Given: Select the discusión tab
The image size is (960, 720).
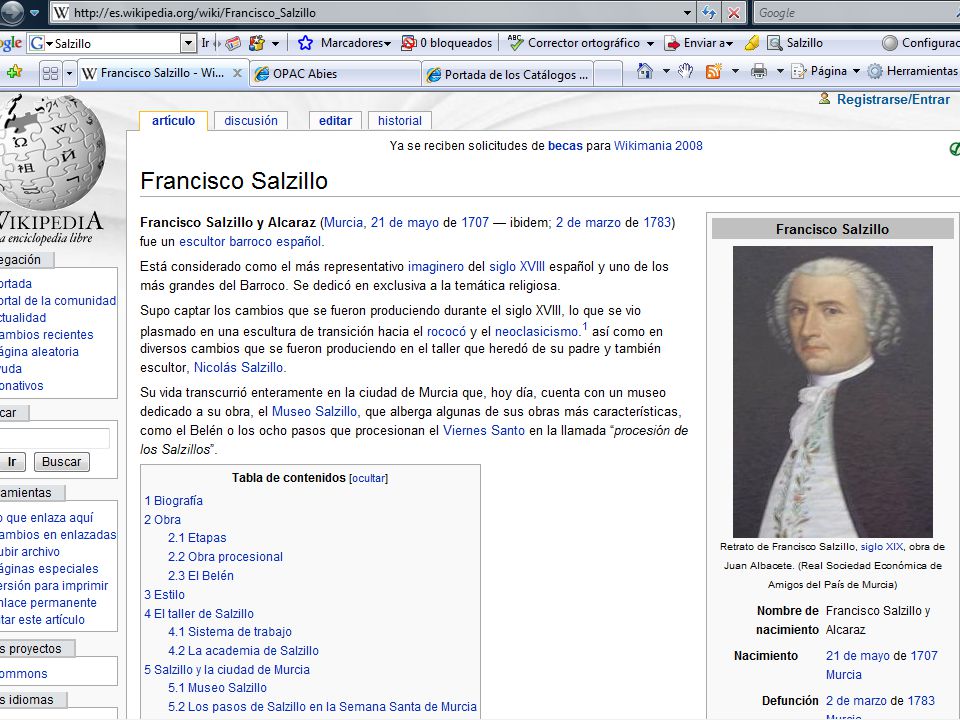Looking at the screenshot, I should tap(251, 121).
